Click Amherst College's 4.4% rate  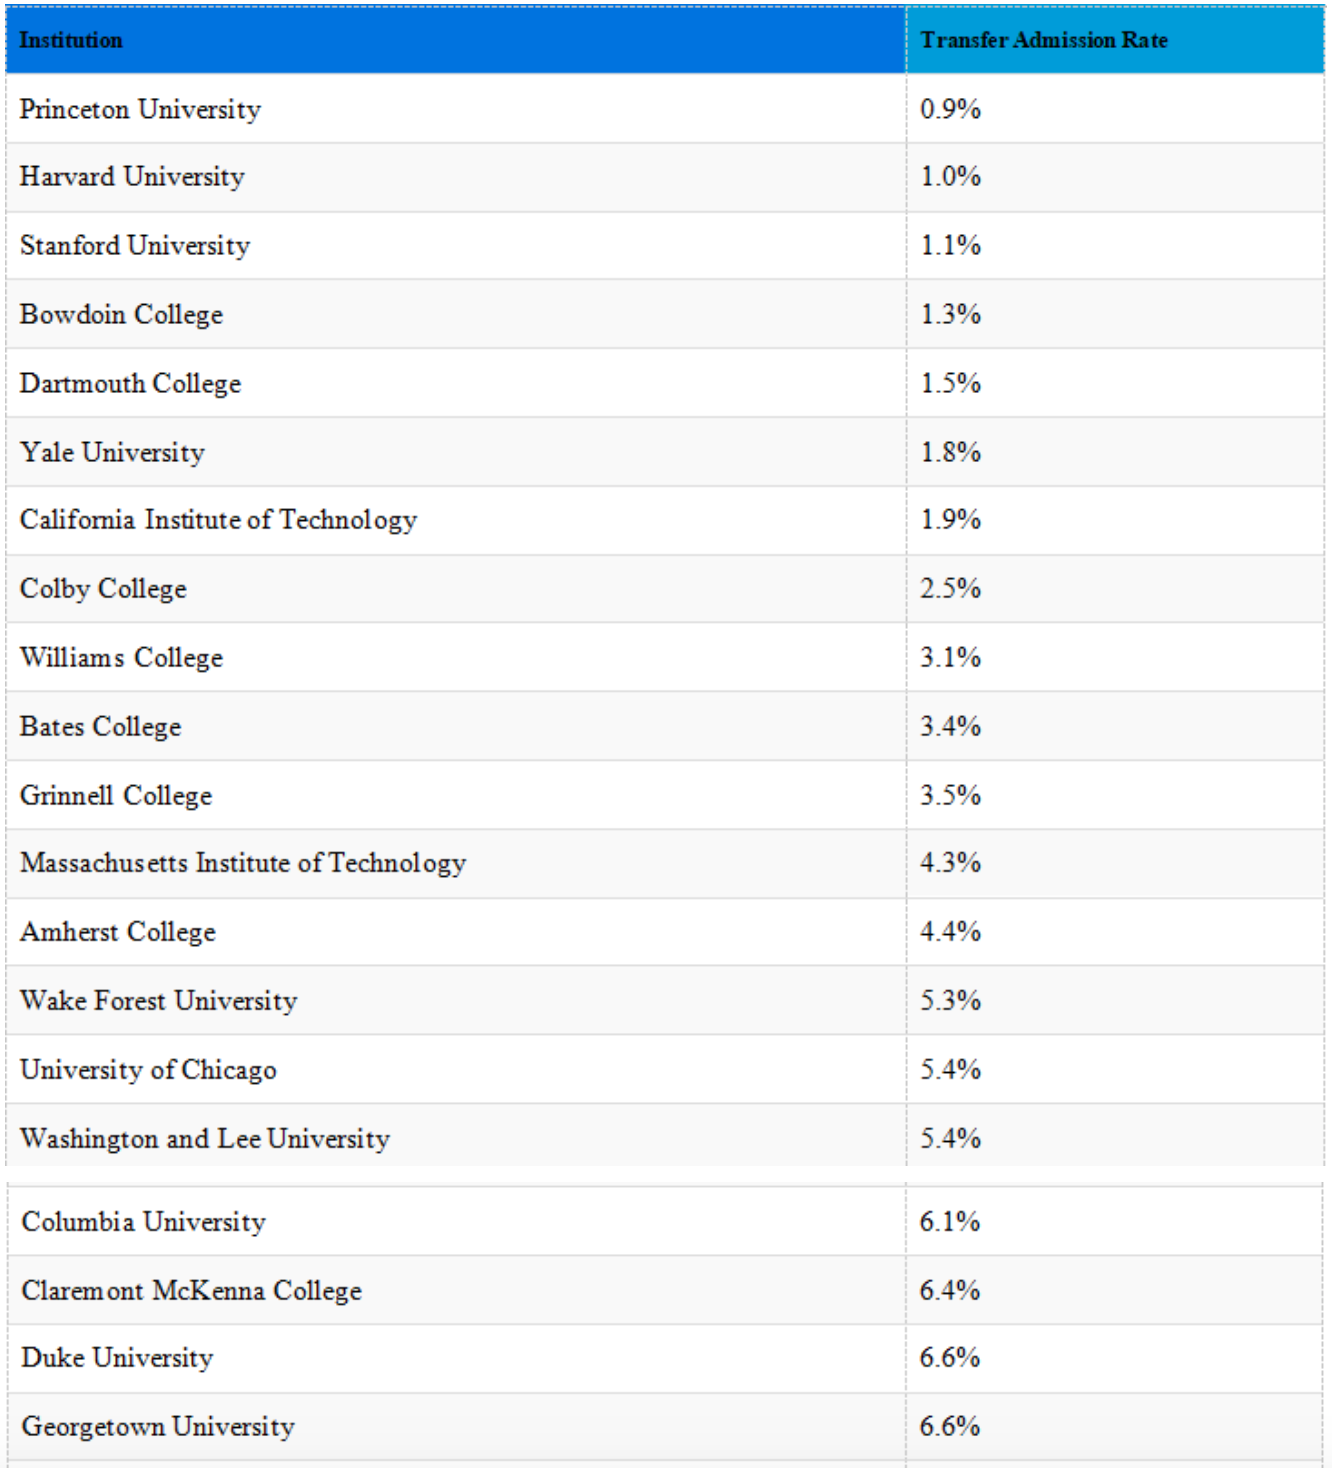point(950,932)
